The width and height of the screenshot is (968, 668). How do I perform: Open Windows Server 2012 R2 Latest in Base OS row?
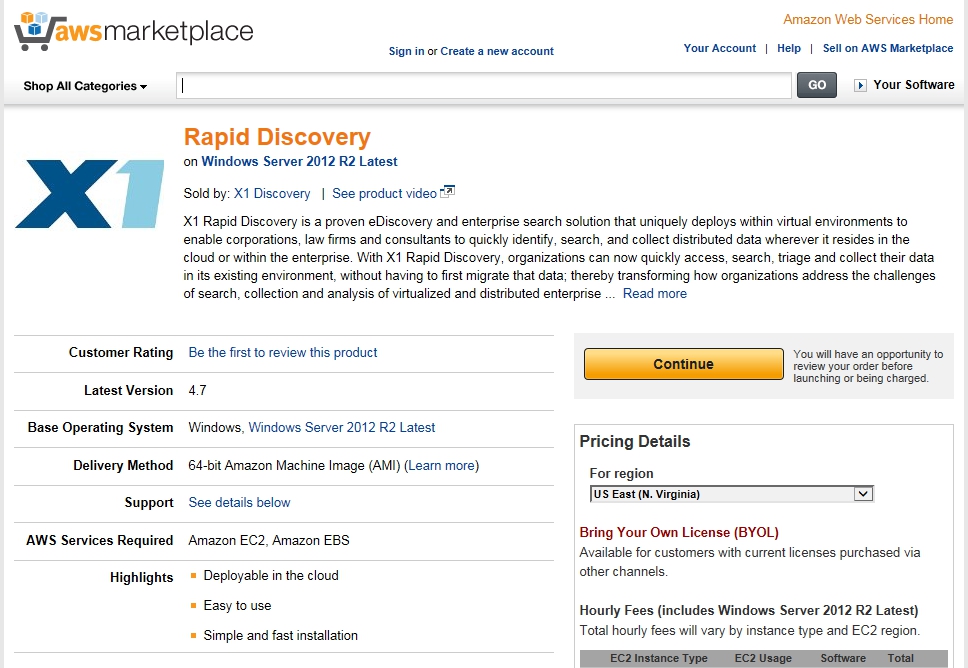pos(342,427)
